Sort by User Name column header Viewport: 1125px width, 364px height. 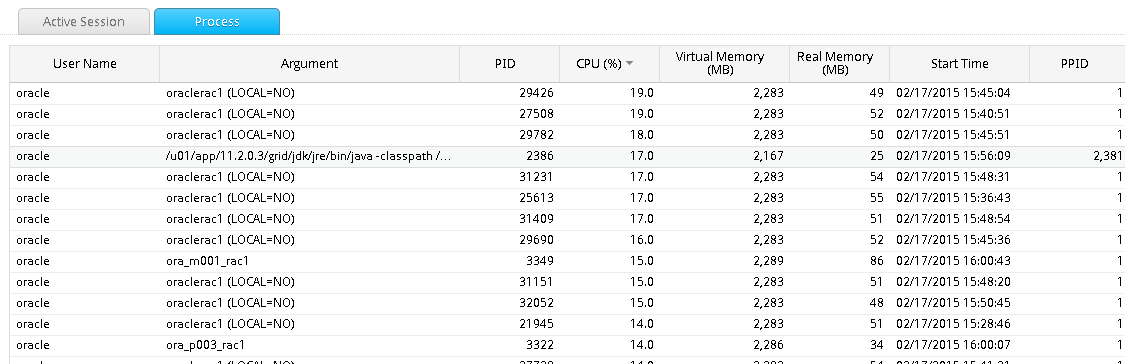[x=85, y=64]
